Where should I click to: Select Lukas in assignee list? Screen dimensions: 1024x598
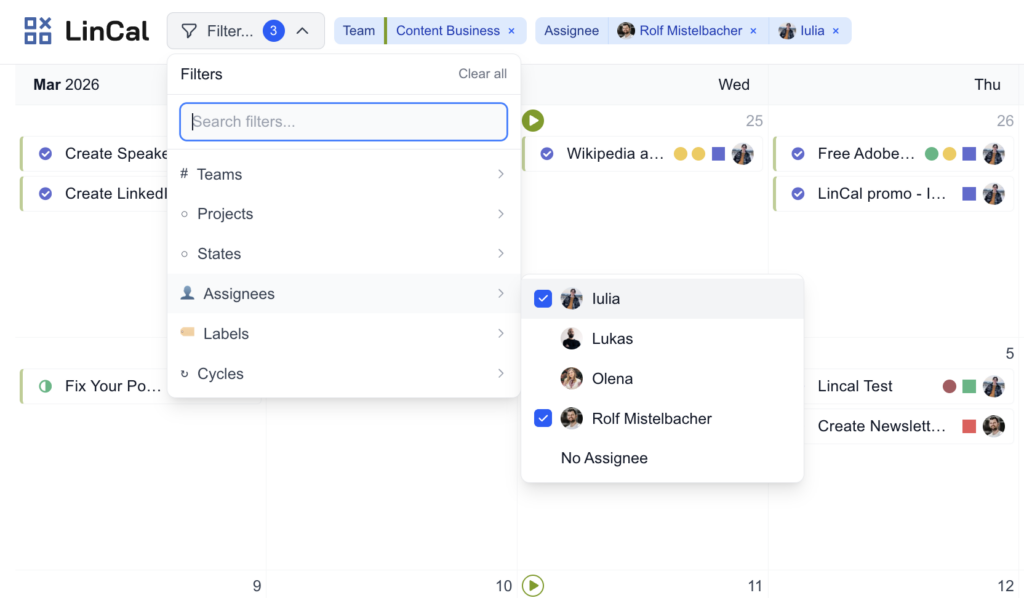click(x=612, y=339)
